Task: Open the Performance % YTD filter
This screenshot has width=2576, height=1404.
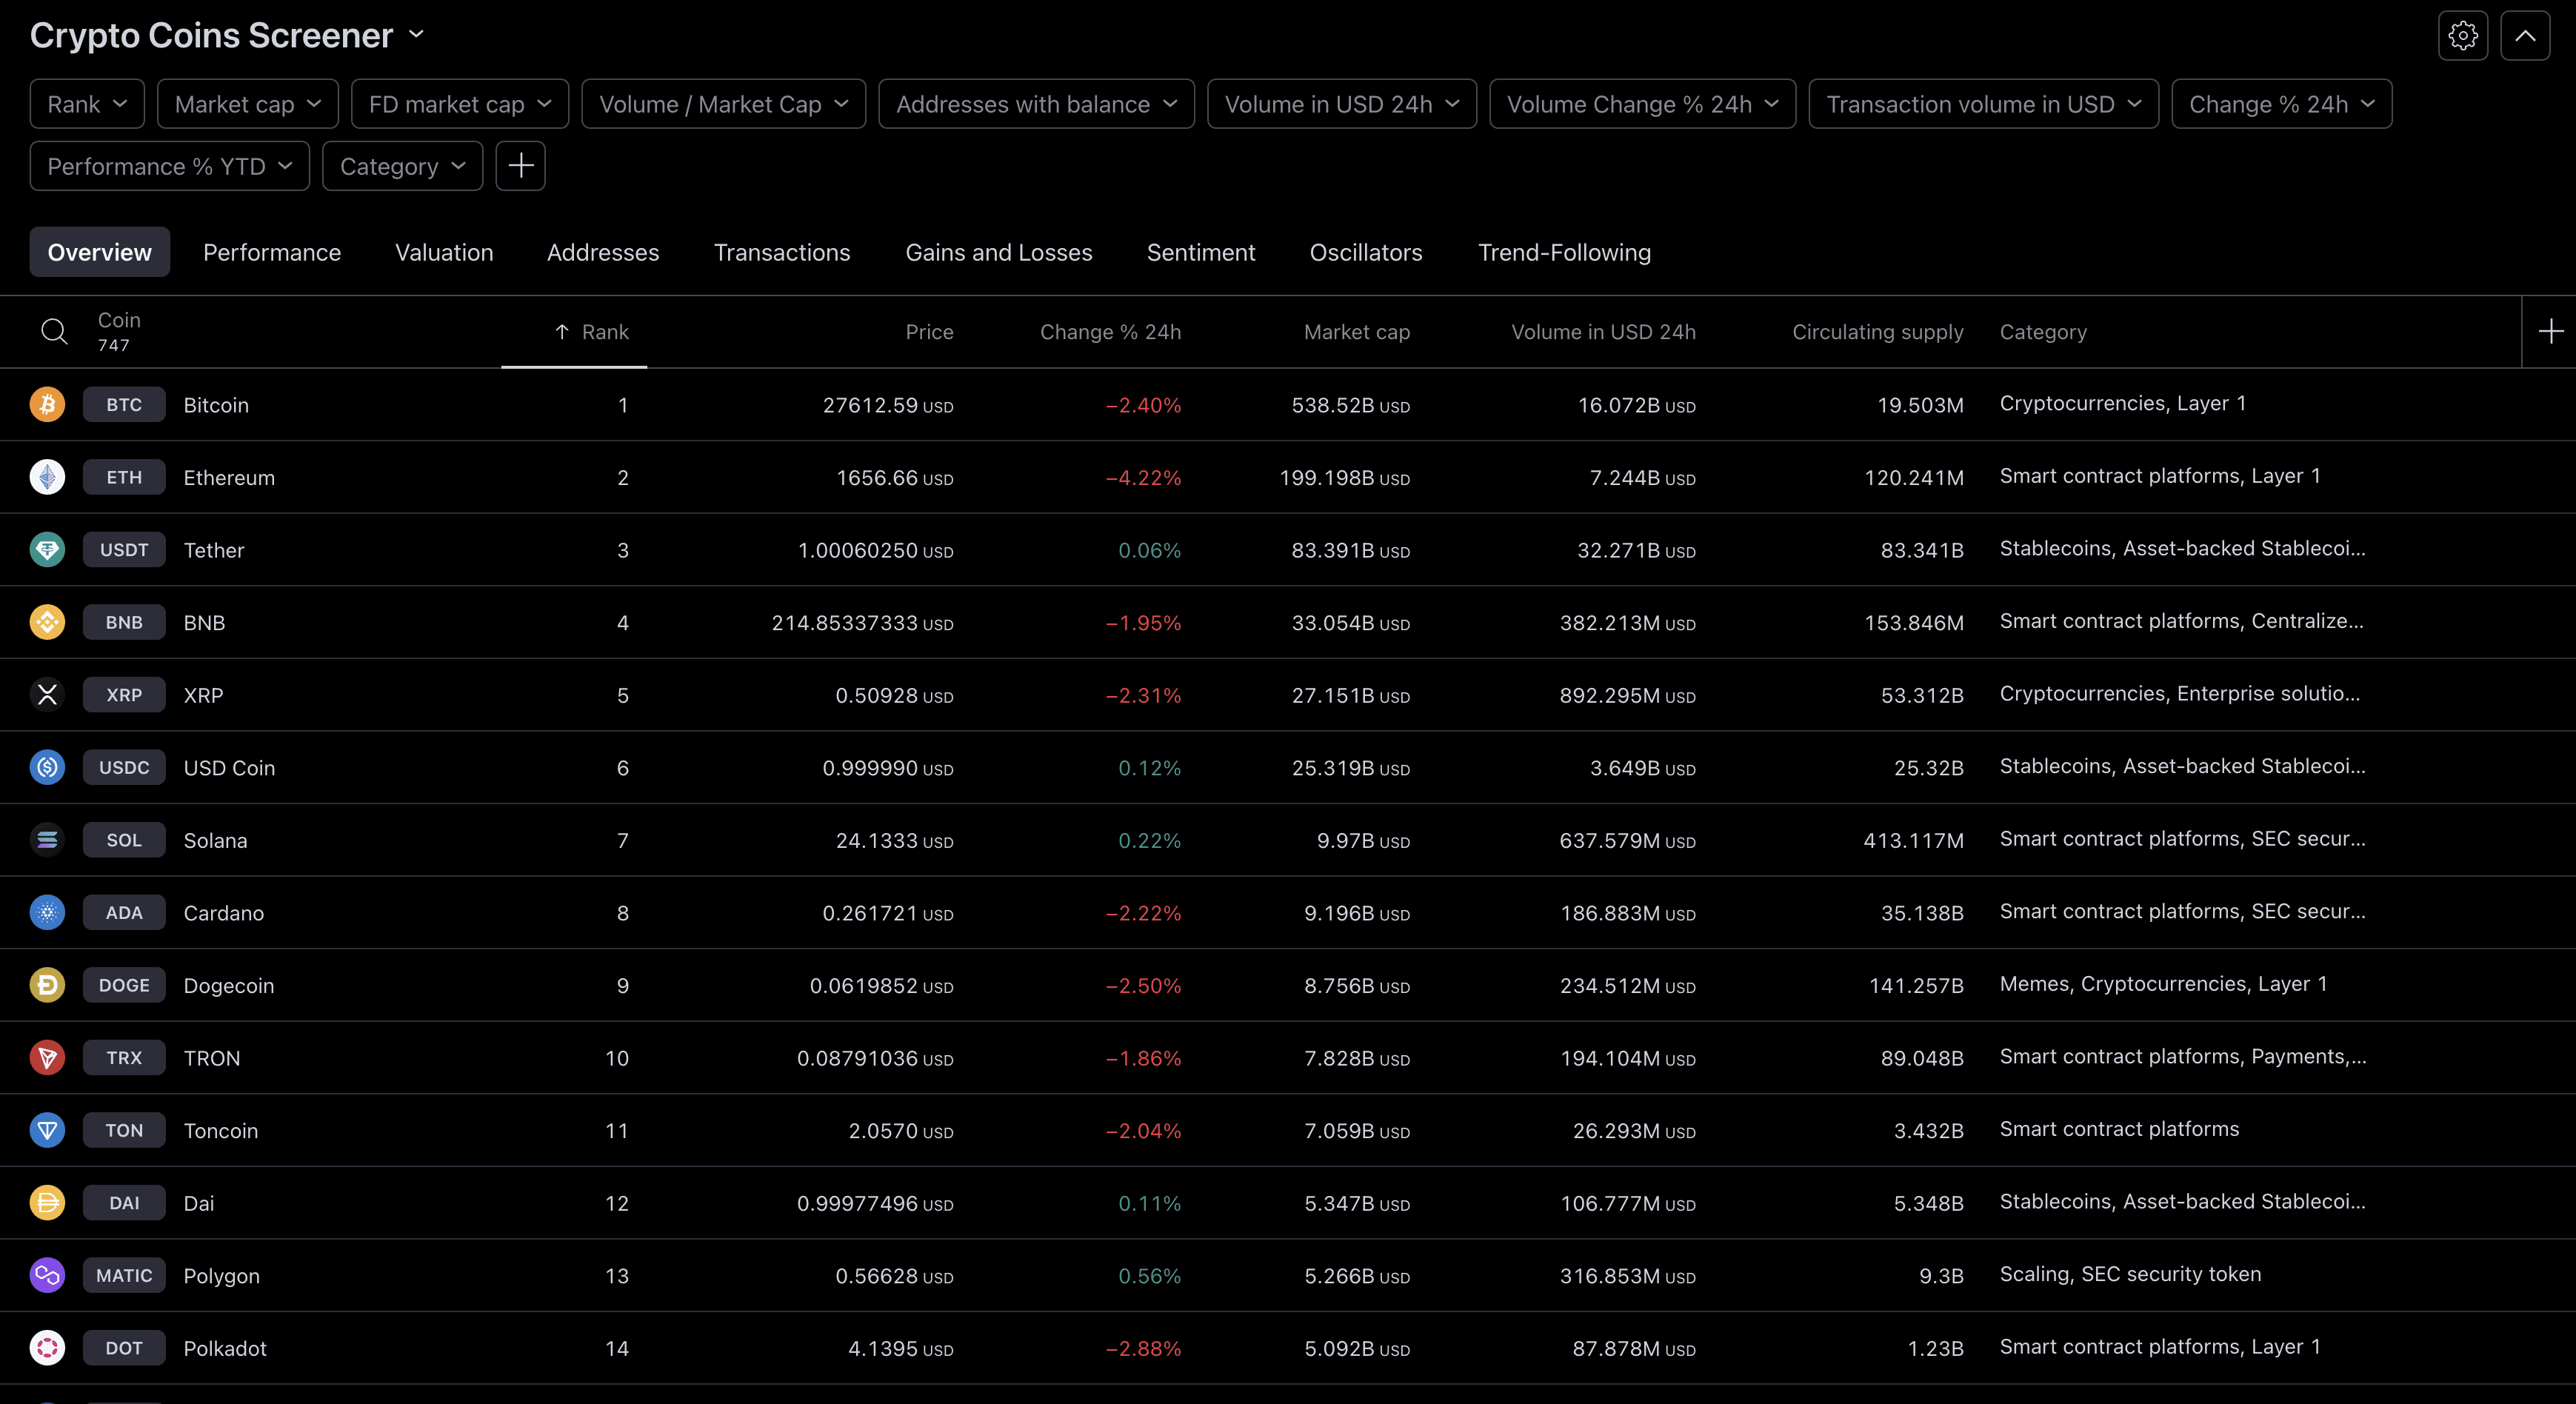Action: [x=170, y=166]
